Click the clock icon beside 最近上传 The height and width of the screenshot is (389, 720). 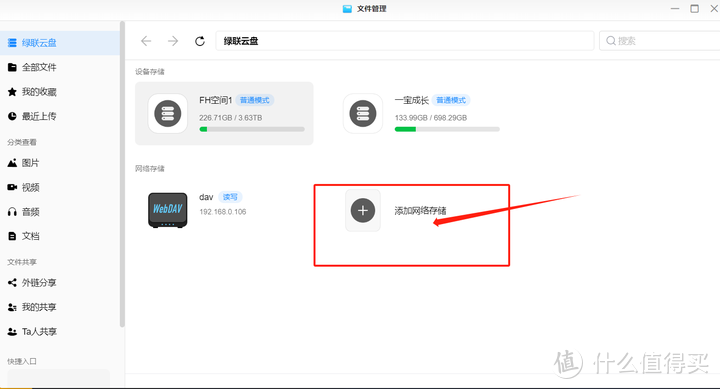click(12, 116)
